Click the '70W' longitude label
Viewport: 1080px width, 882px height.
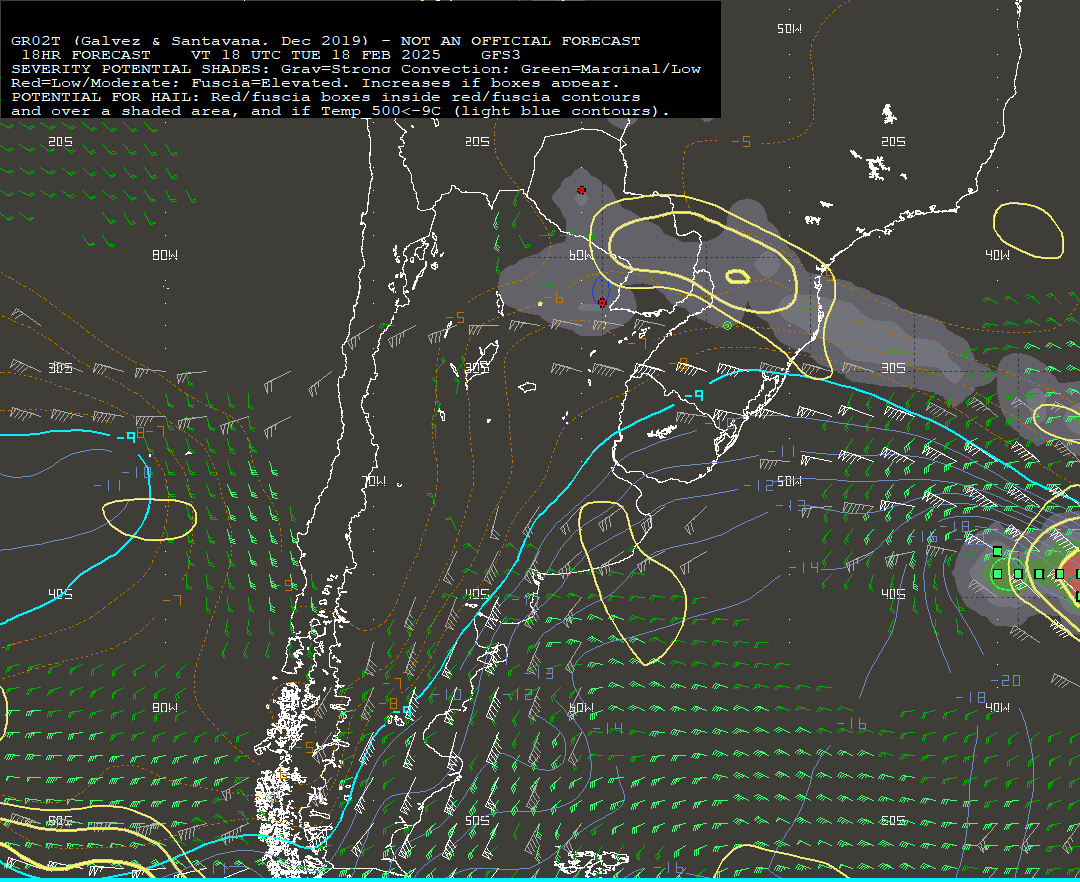point(373,481)
